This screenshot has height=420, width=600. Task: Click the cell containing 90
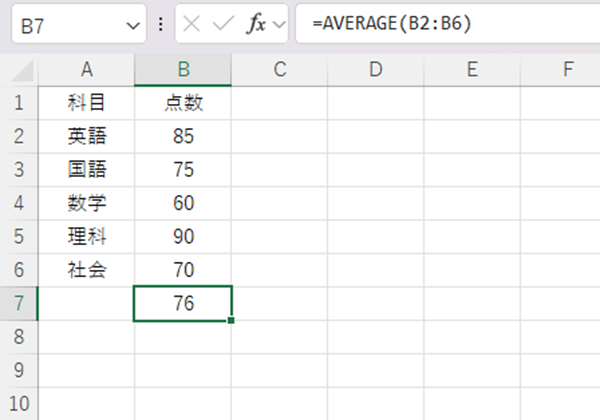183,236
